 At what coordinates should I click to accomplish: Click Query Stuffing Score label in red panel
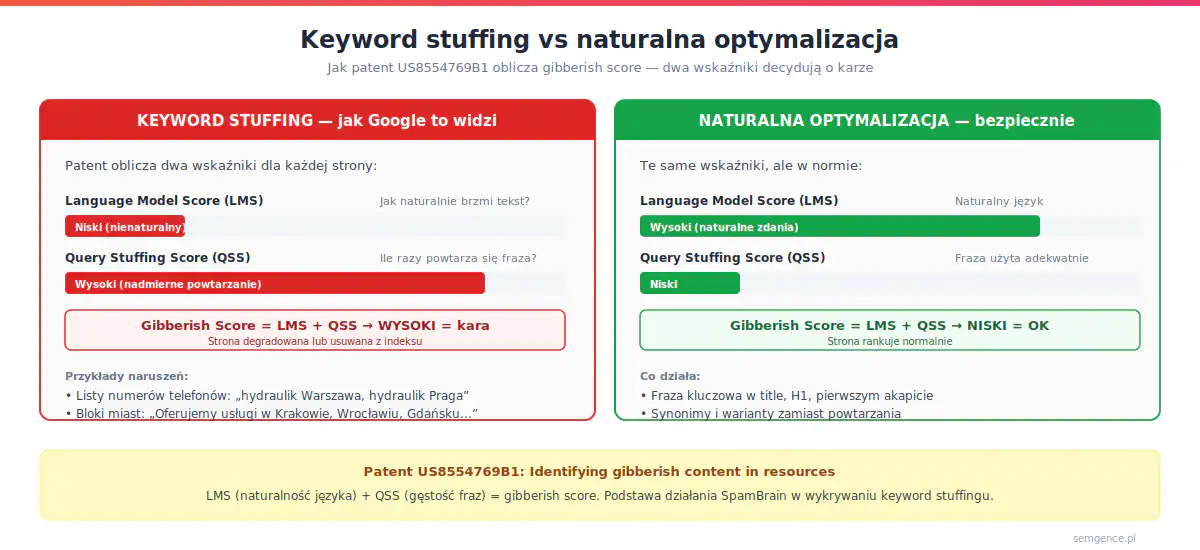coord(158,258)
